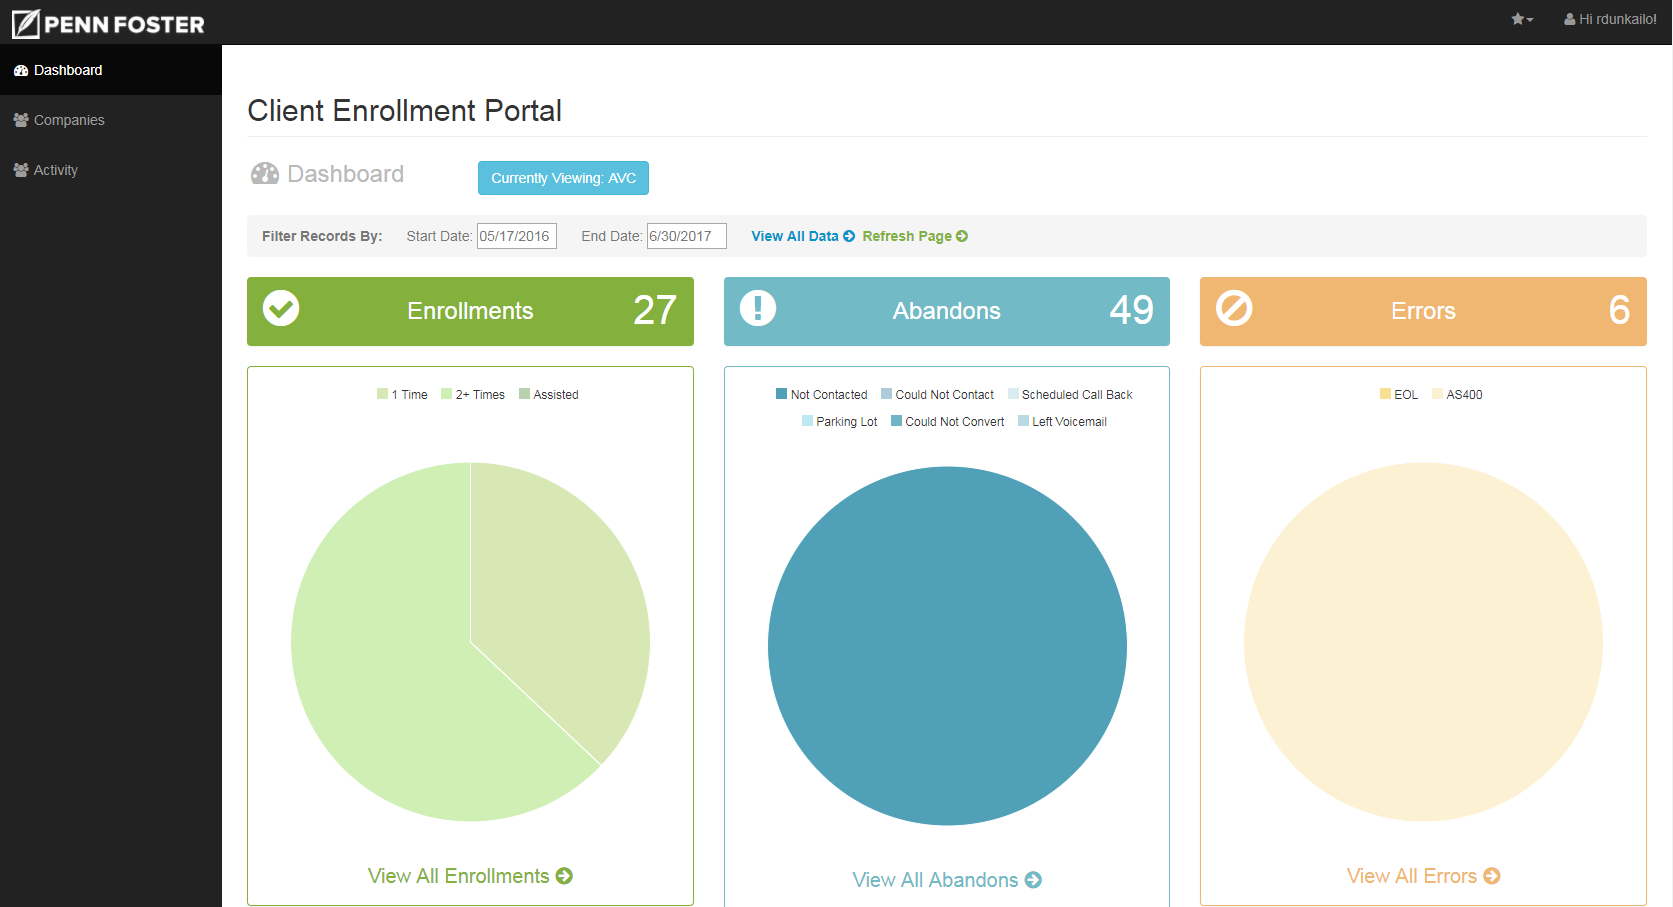The image size is (1673, 907).
Task: Click the cream Errors pie chart
Action: tap(1423, 642)
